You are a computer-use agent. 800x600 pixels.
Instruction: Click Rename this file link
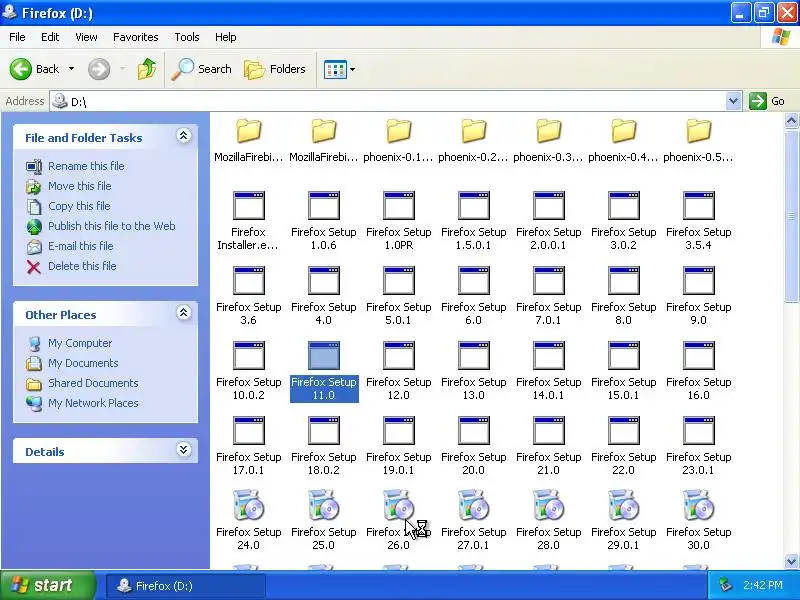(86, 166)
